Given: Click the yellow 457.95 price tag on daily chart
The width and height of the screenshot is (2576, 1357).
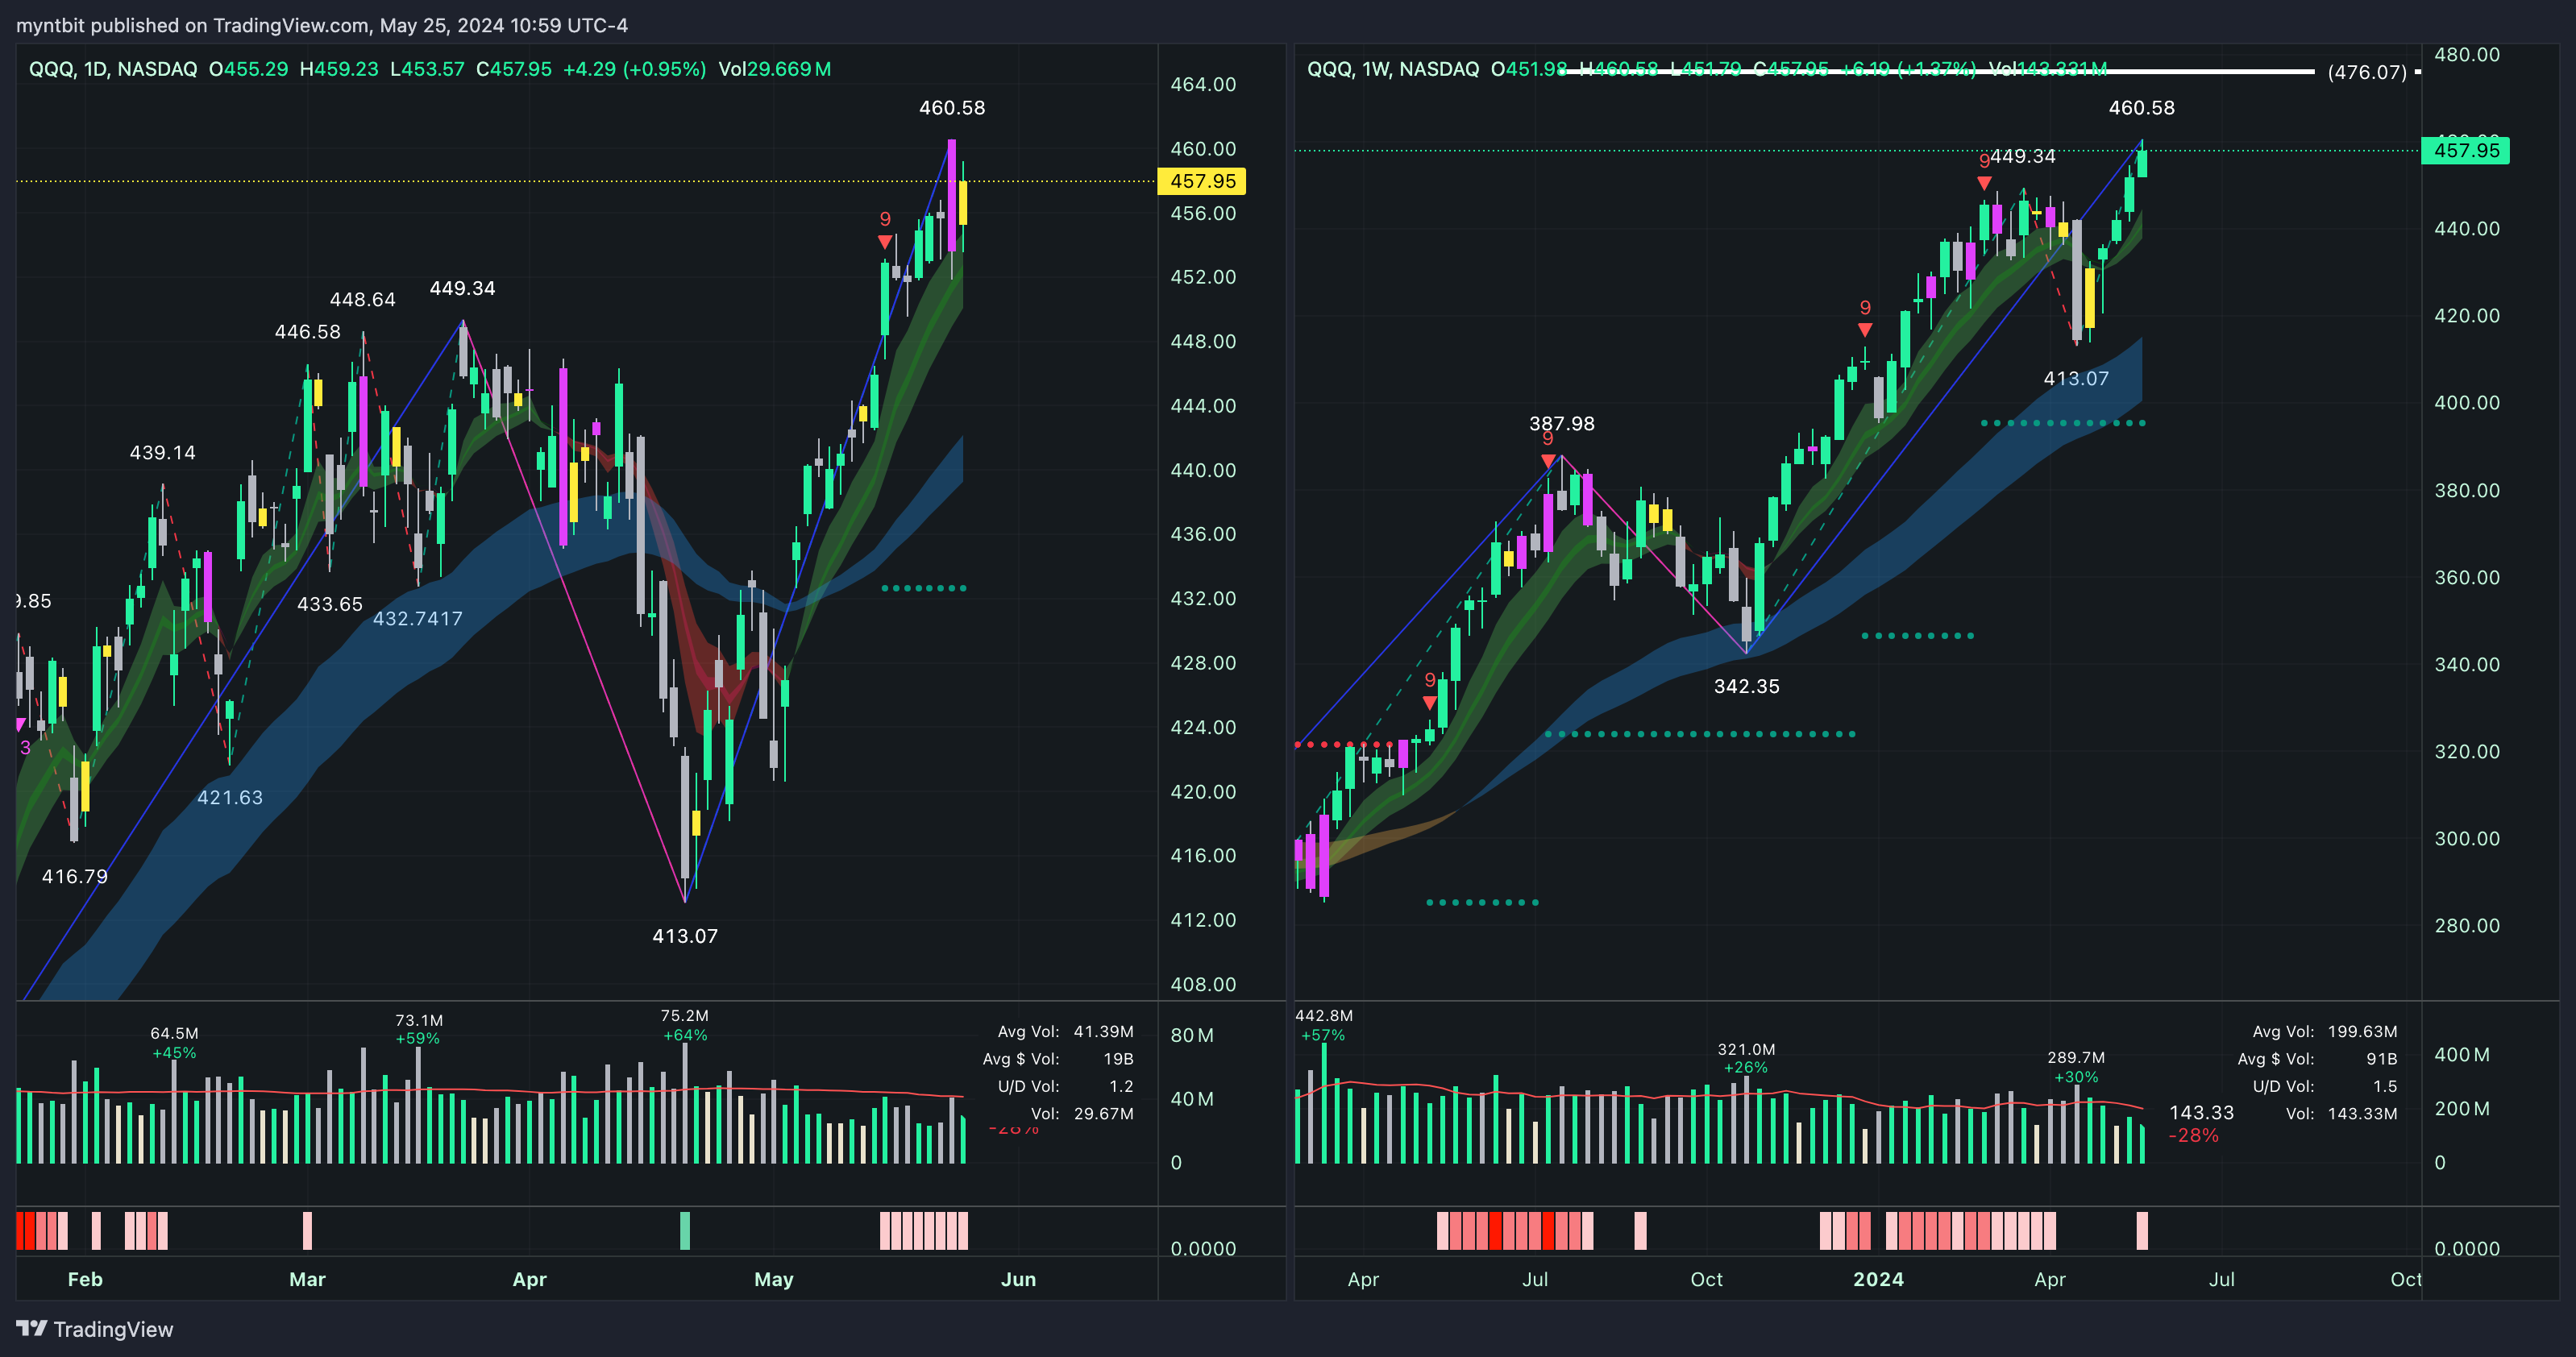Looking at the screenshot, I should pyautogui.click(x=1203, y=181).
